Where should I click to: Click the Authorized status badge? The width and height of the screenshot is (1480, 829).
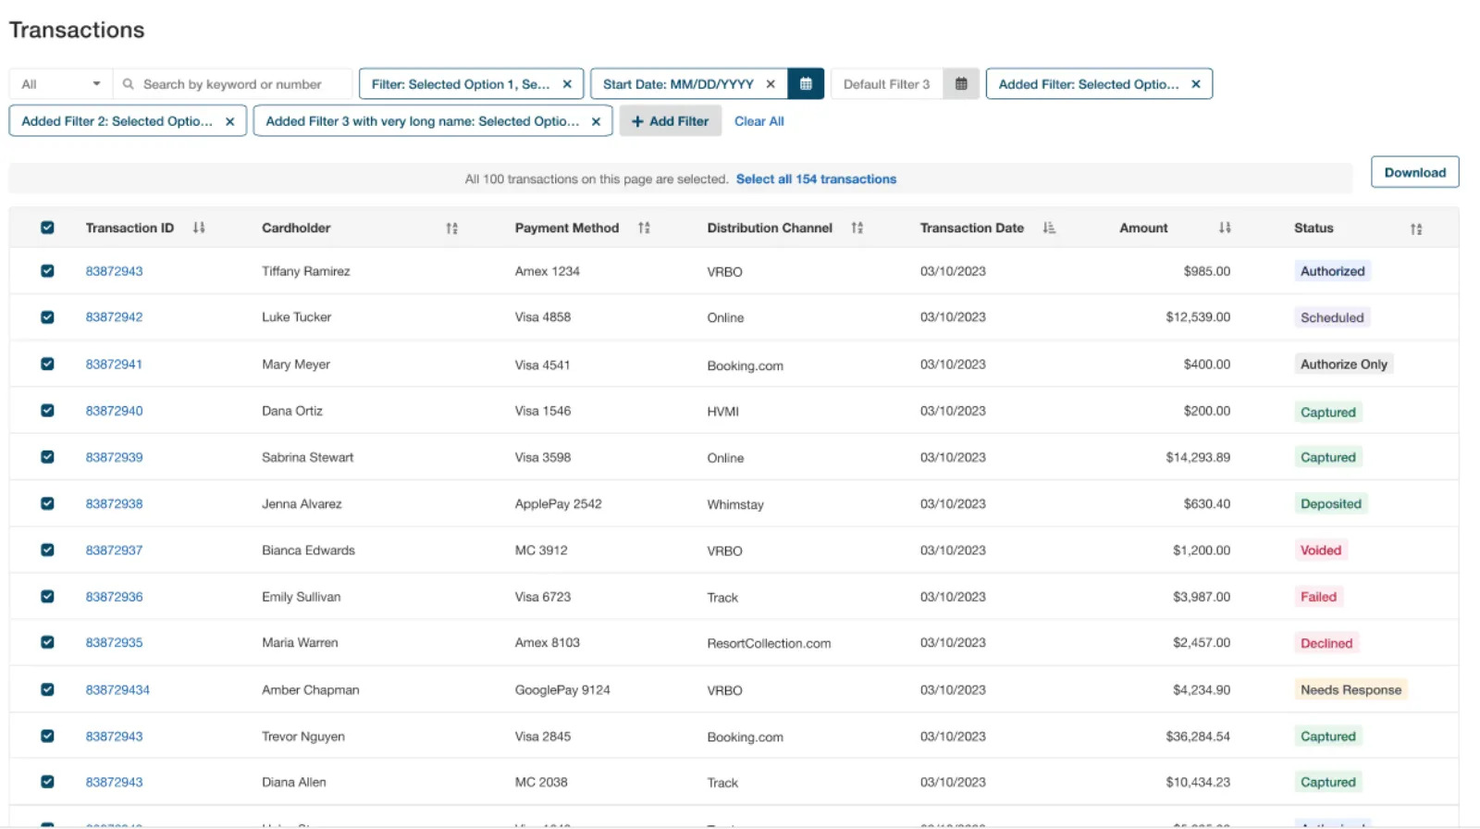1332,271
